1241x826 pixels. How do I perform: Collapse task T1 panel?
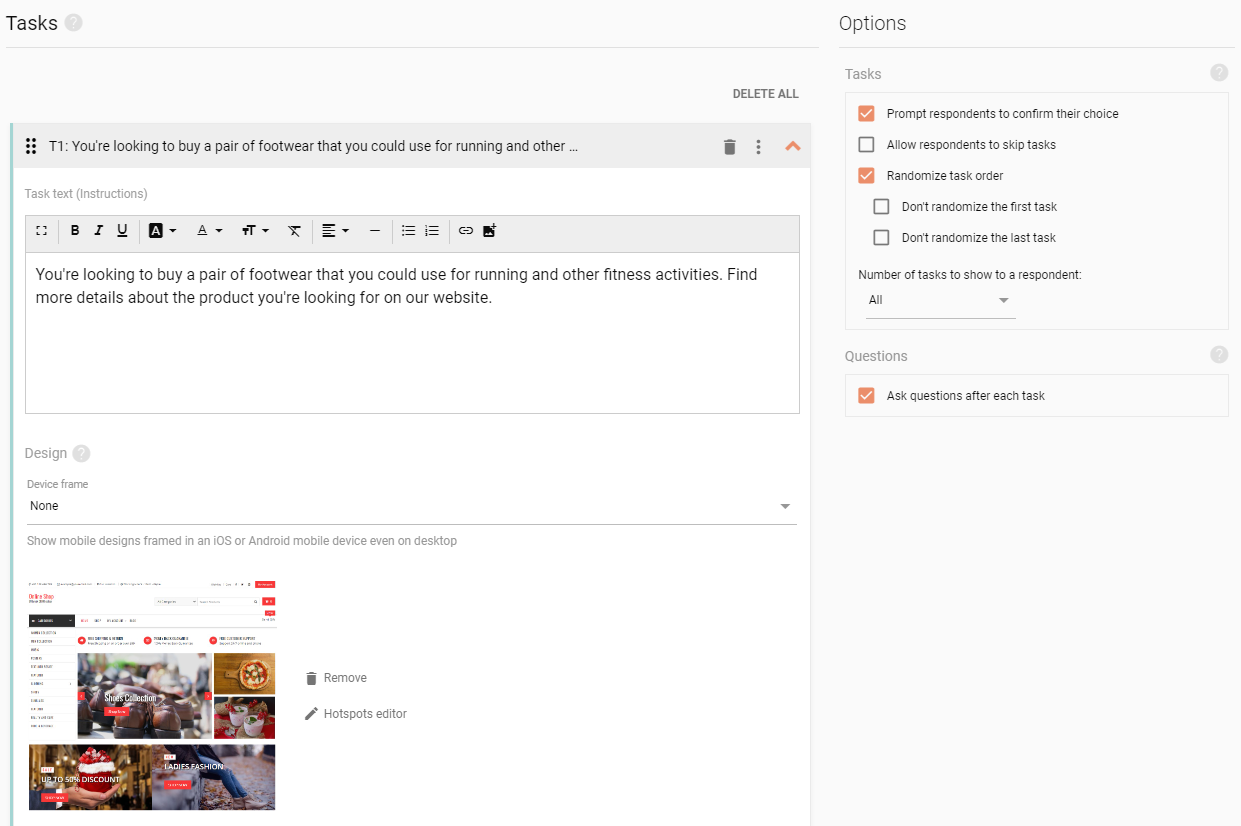pyautogui.click(x=793, y=146)
